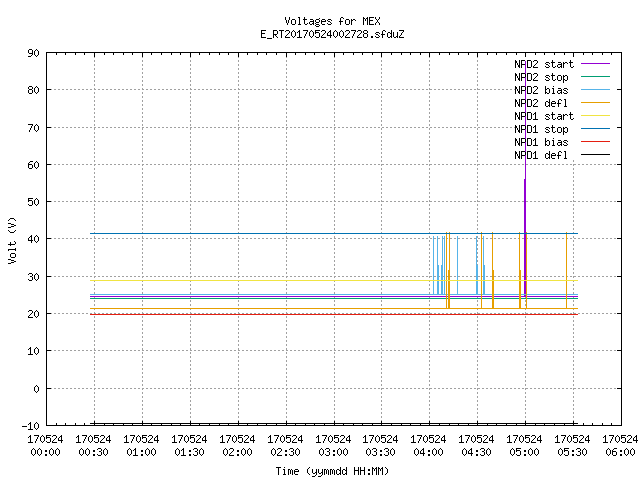Click the x-axis label 170524 06:00
Viewport: 640px width, 480px height.
point(620,446)
